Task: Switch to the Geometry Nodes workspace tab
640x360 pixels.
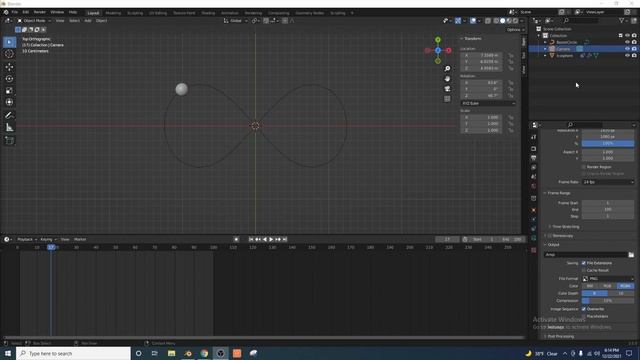Action: pos(309,13)
